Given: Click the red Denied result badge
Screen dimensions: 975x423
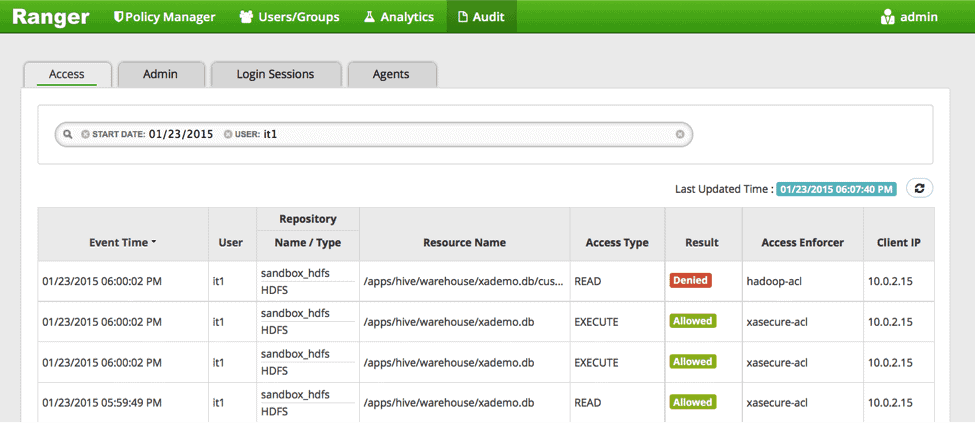Looking at the screenshot, I should click(691, 281).
